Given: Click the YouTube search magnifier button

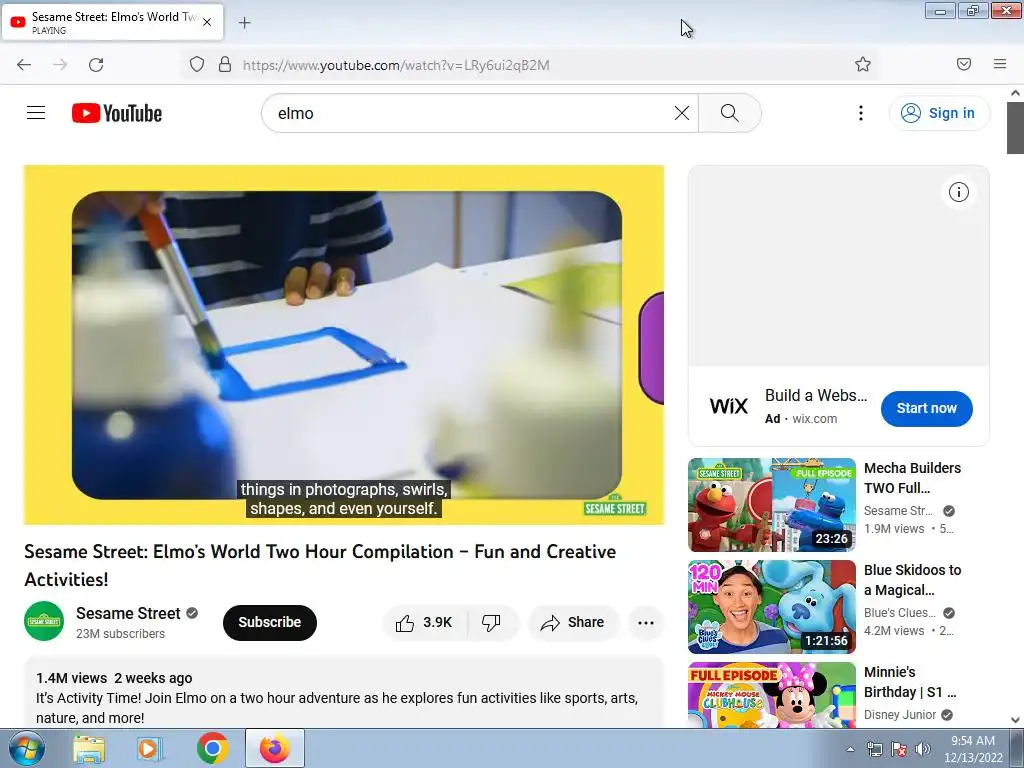Looking at the screenshot, I should click(x=729, y=113).
